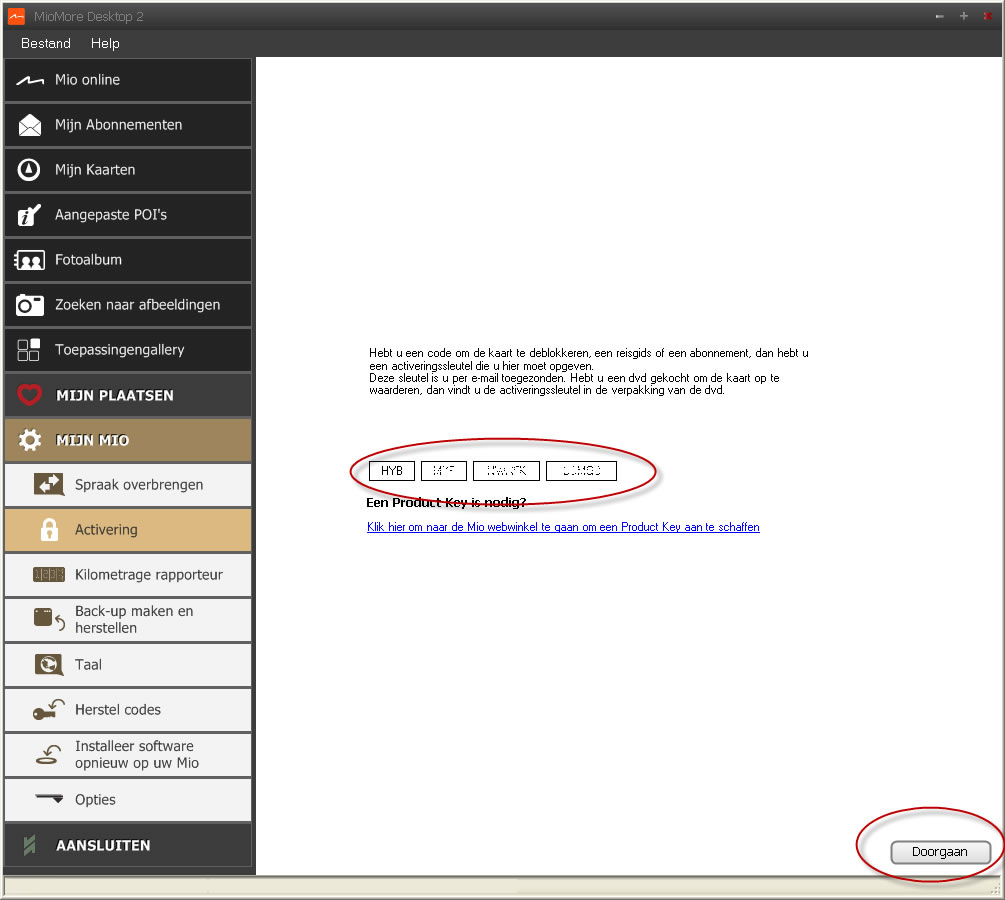1005x900 pixels.
Task: Click the Toepassingengallery grid icon
Action: pos(29,350)
